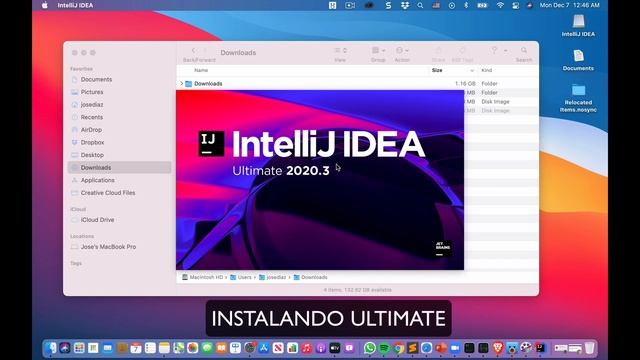Select Desktop in the Finder sidebar
640x360 pixels.
point(119,155)
